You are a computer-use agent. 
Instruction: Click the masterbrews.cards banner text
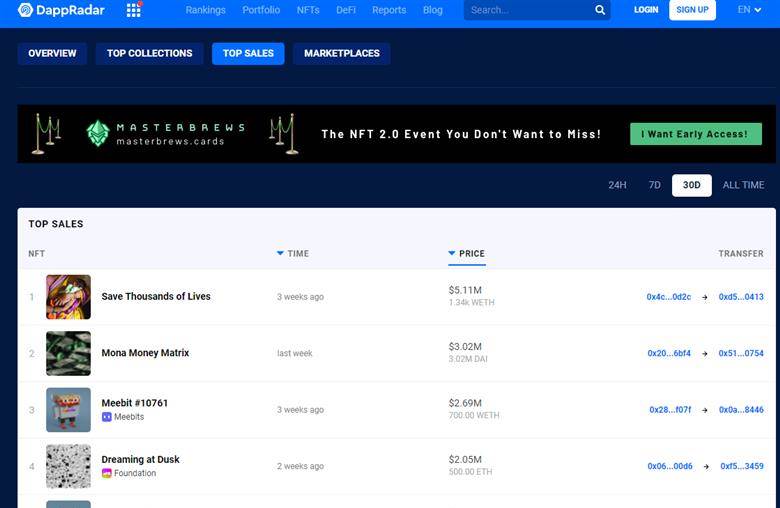coord(170,141)
